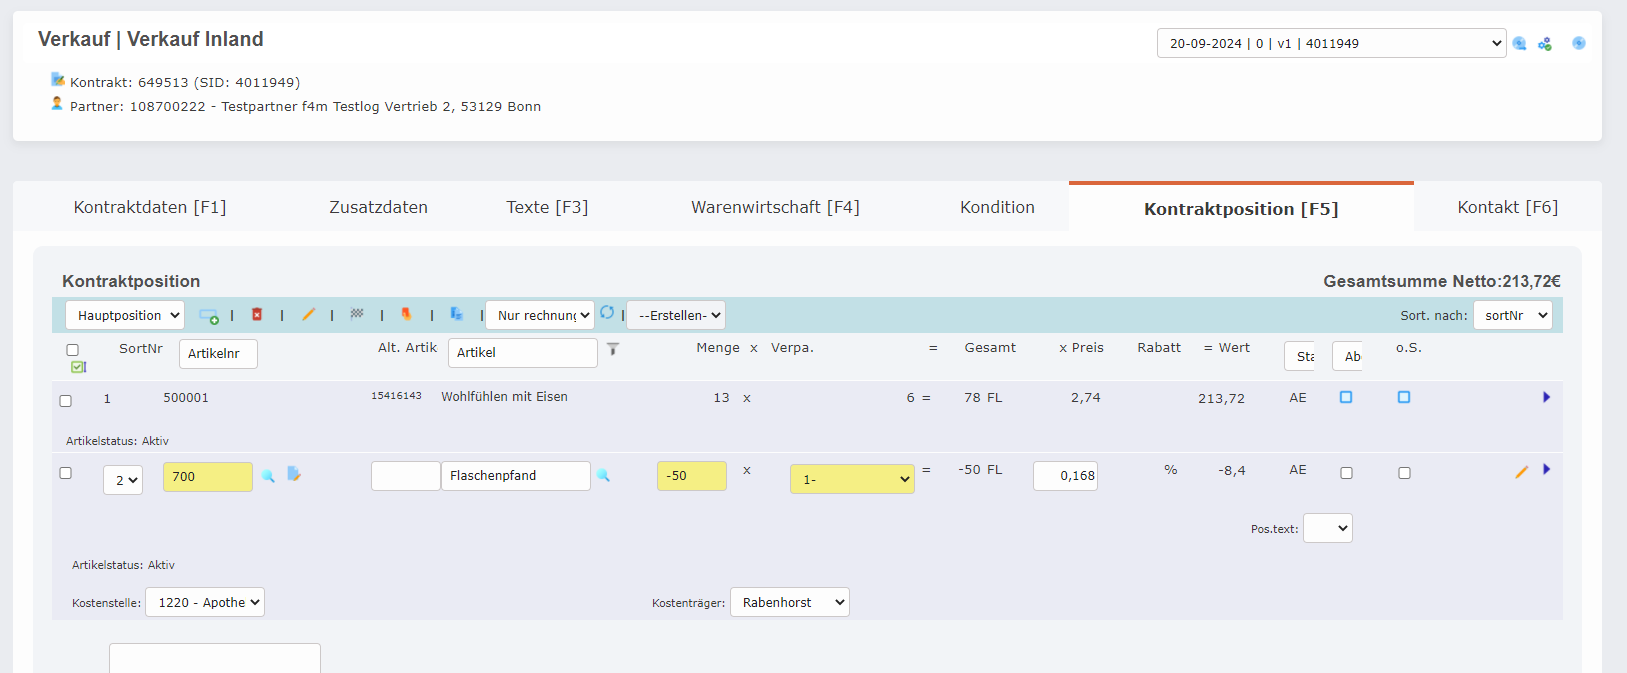Click the blue refresh icon beside Nur rechnung
This screenshot has height=673, width=1627.
[607, 313]
